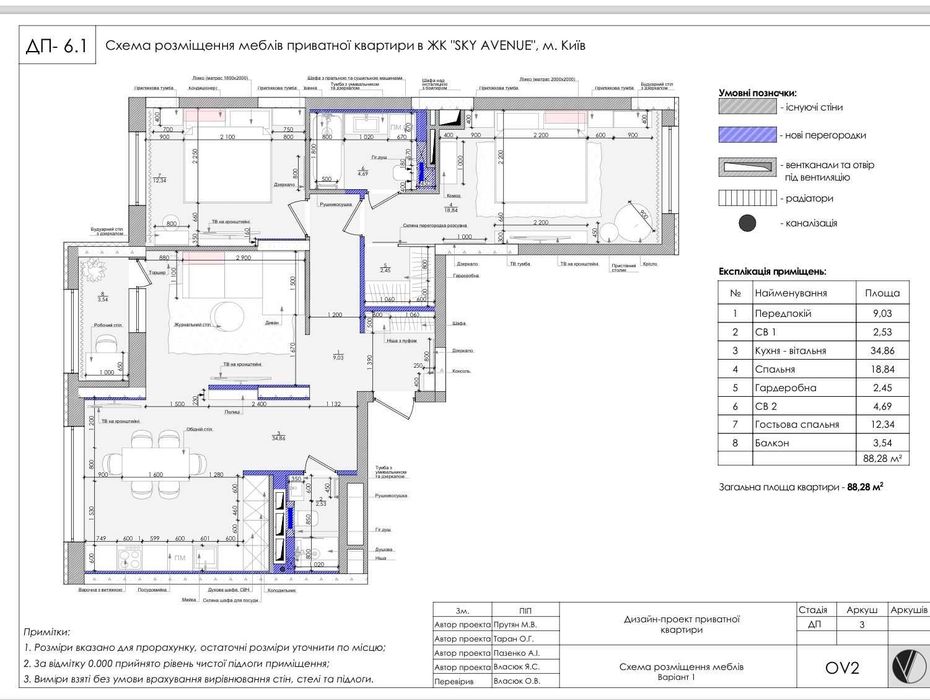
Task: Click the sheet number '3' cell
Action: [x=862, y=624]
